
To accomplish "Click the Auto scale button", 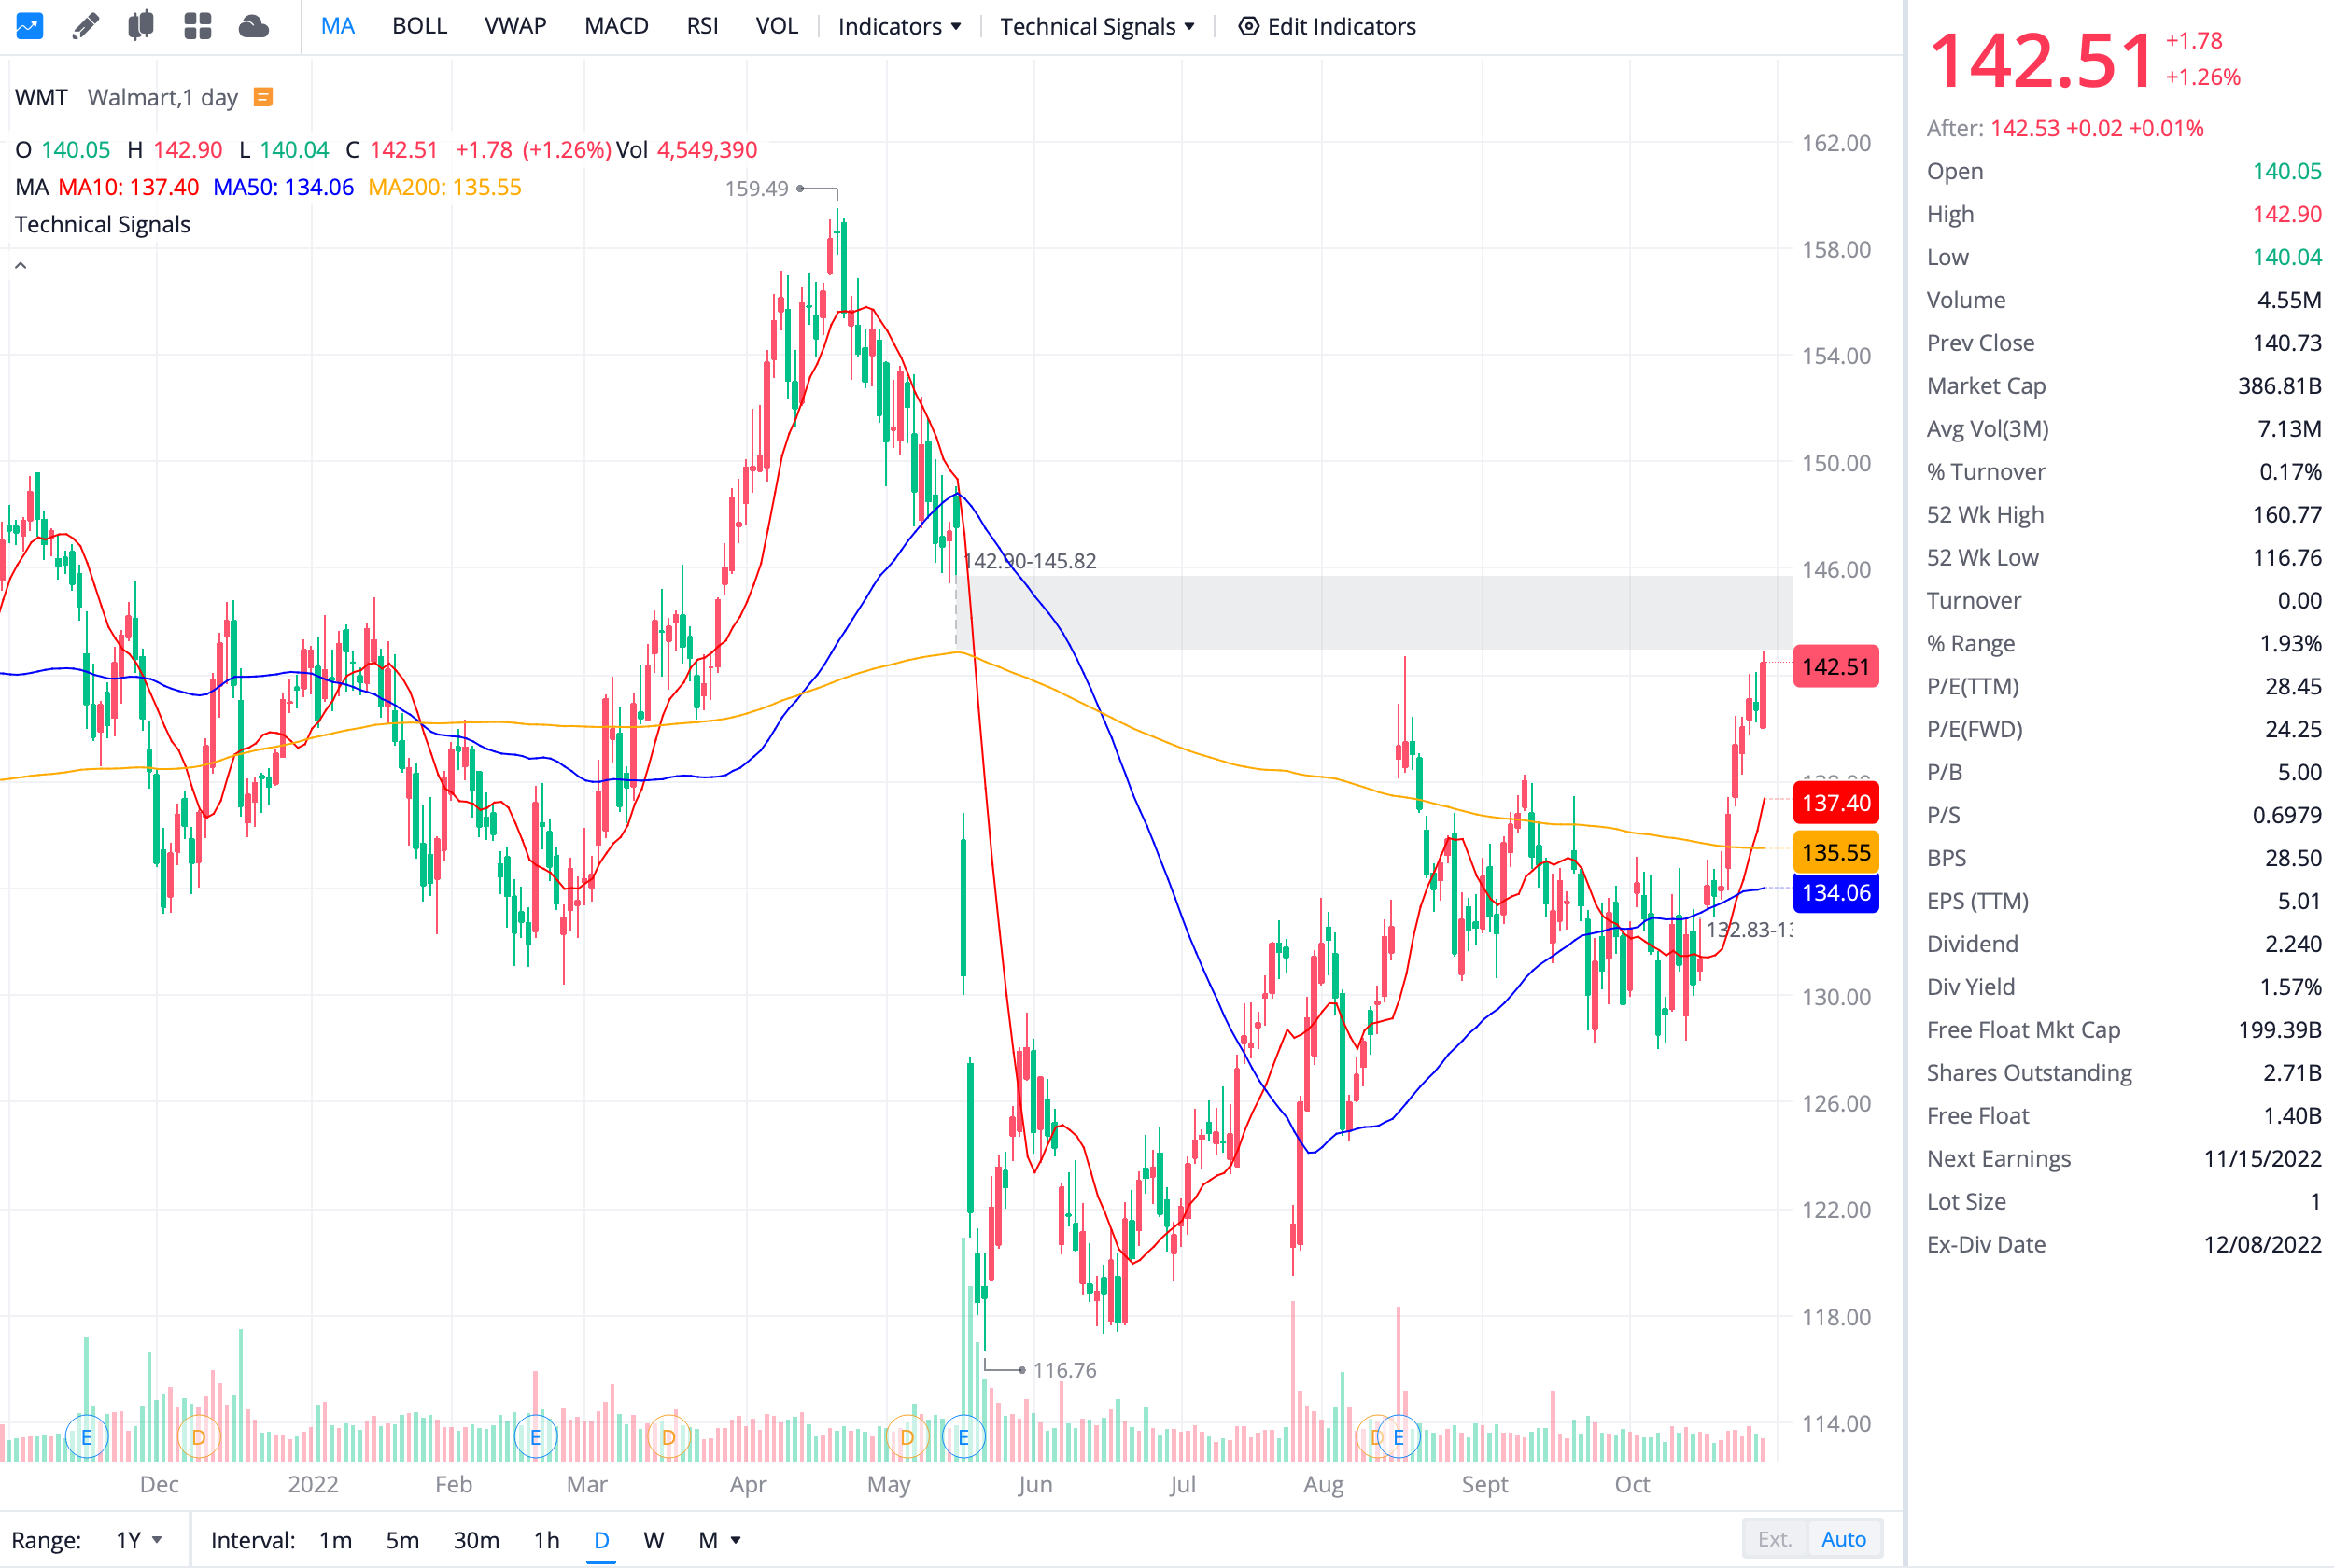I will coord(1843,1539).
